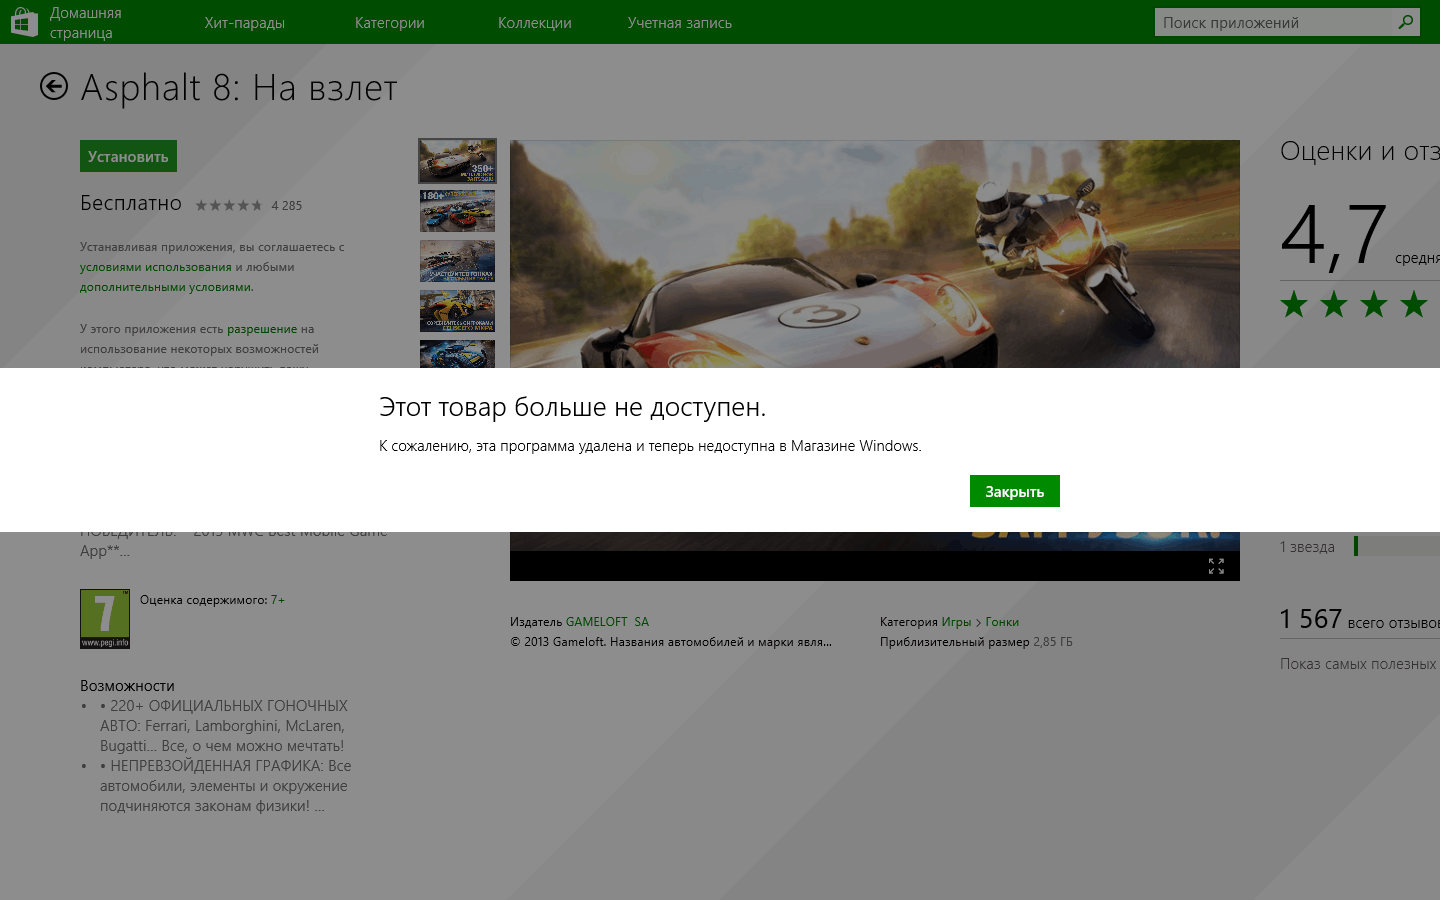Open the Хит-парады menu item

click(245, 23)
